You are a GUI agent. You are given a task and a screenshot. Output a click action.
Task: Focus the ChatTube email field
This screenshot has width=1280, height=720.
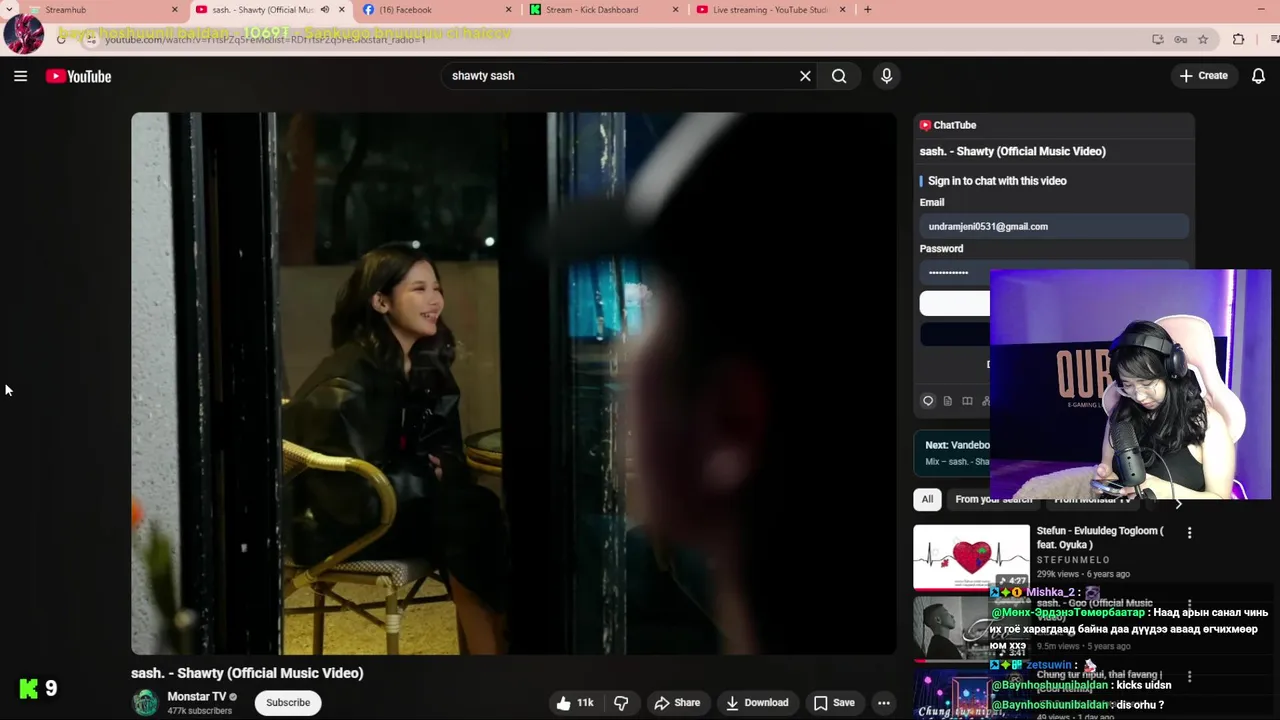(x=1054, y=227)
